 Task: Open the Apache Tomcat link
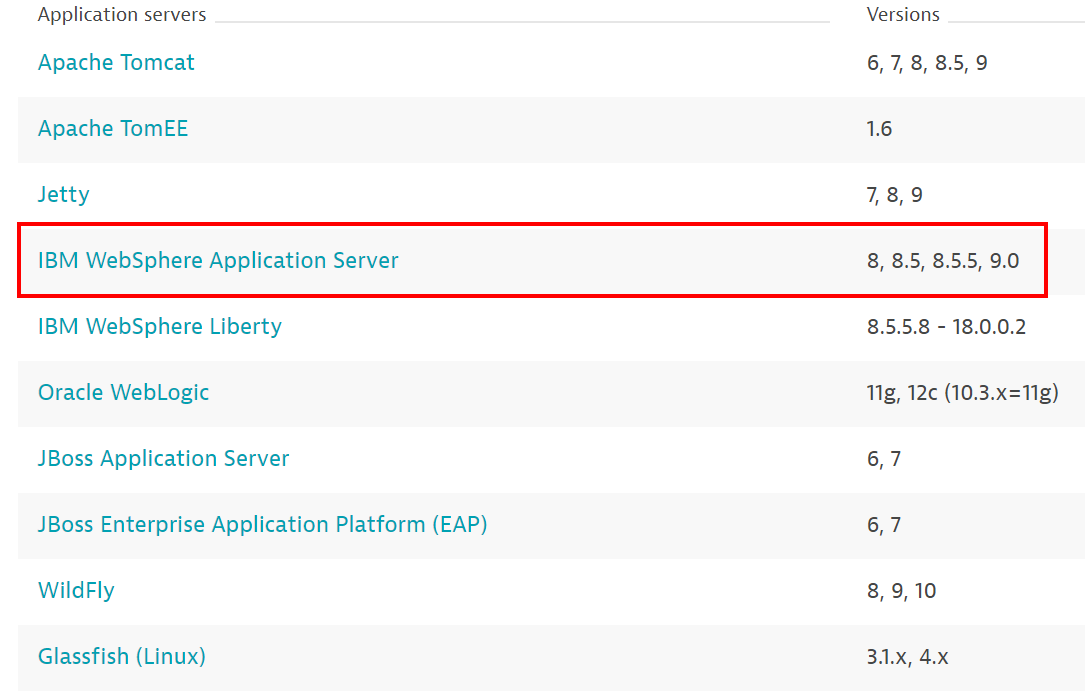pos(116,62)
